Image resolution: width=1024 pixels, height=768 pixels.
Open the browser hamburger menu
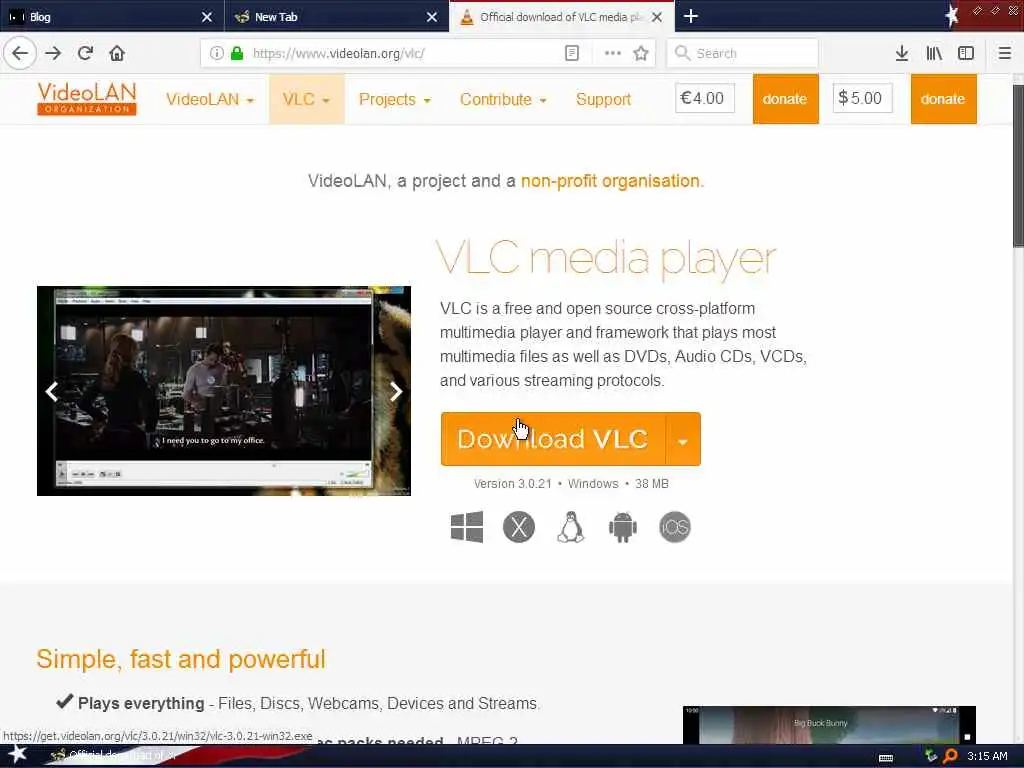tap(1005, 53)
